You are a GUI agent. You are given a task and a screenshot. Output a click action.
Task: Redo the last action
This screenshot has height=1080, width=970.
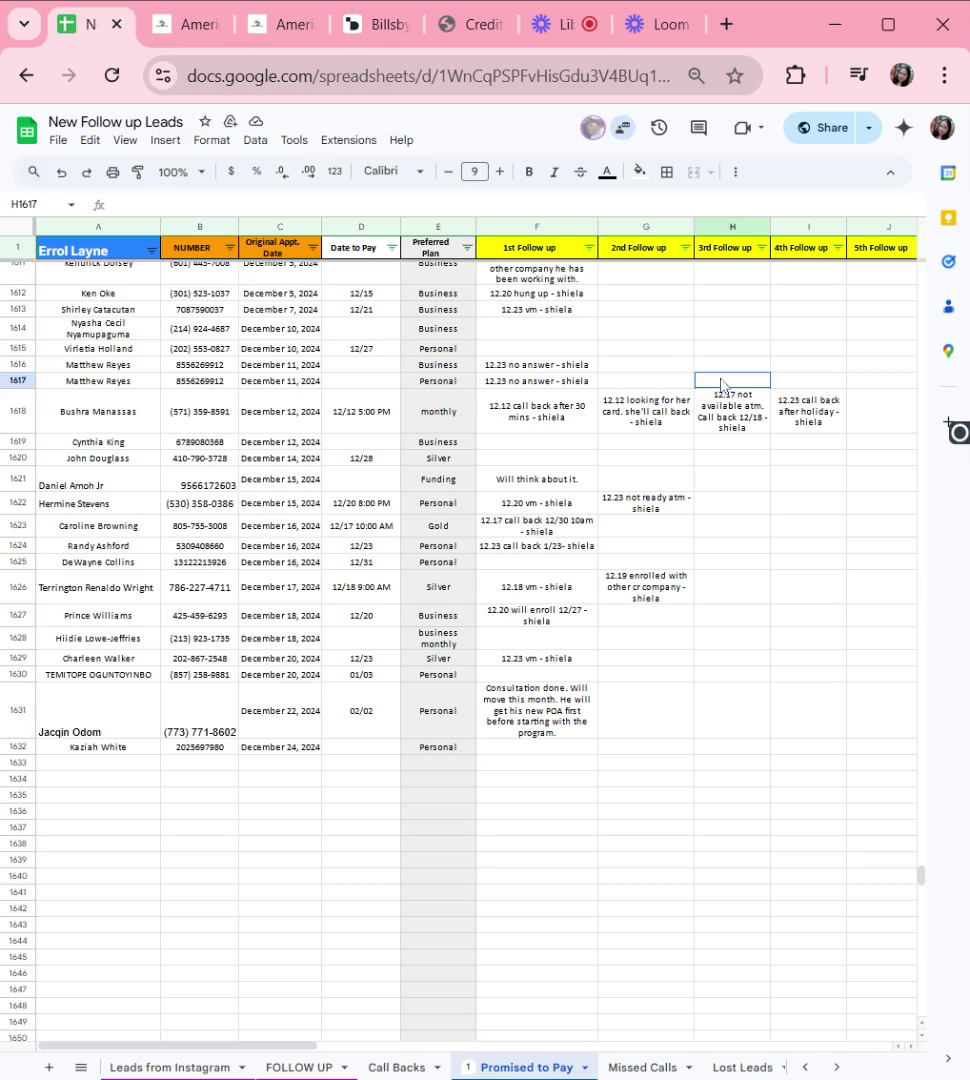pyautogui.click(x=87, y=172)
